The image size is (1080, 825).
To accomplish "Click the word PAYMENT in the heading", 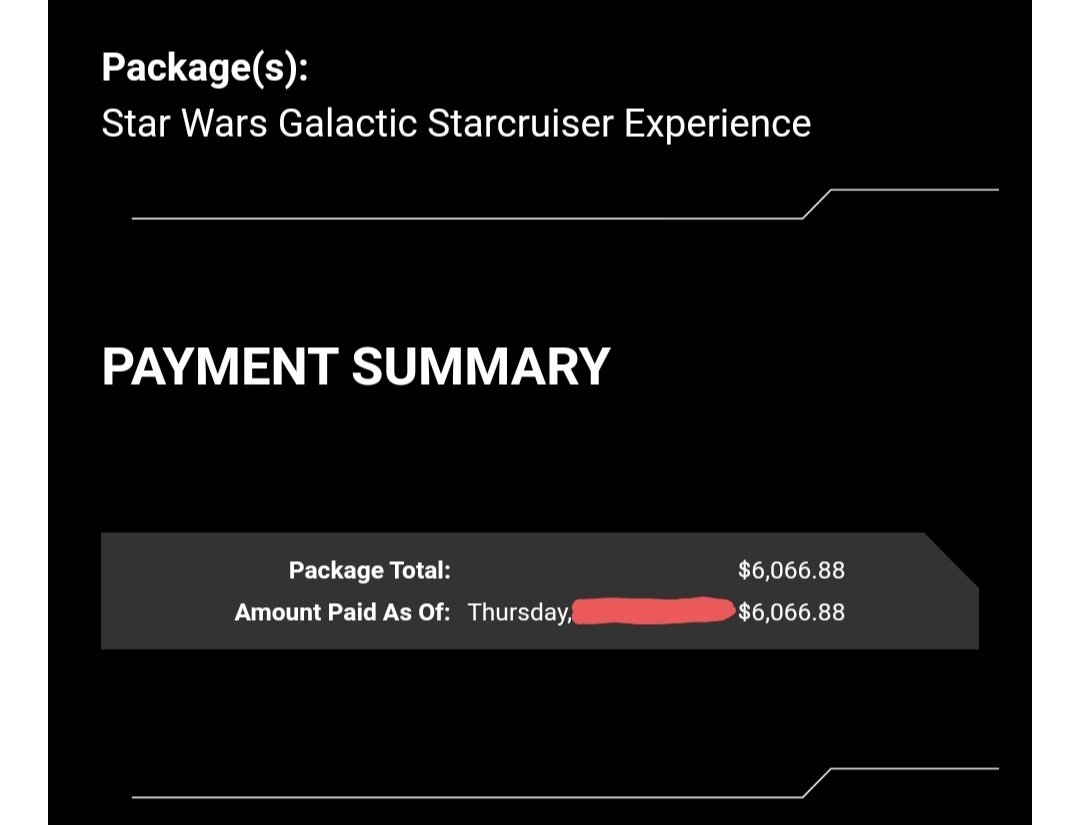I will (220, 366).
